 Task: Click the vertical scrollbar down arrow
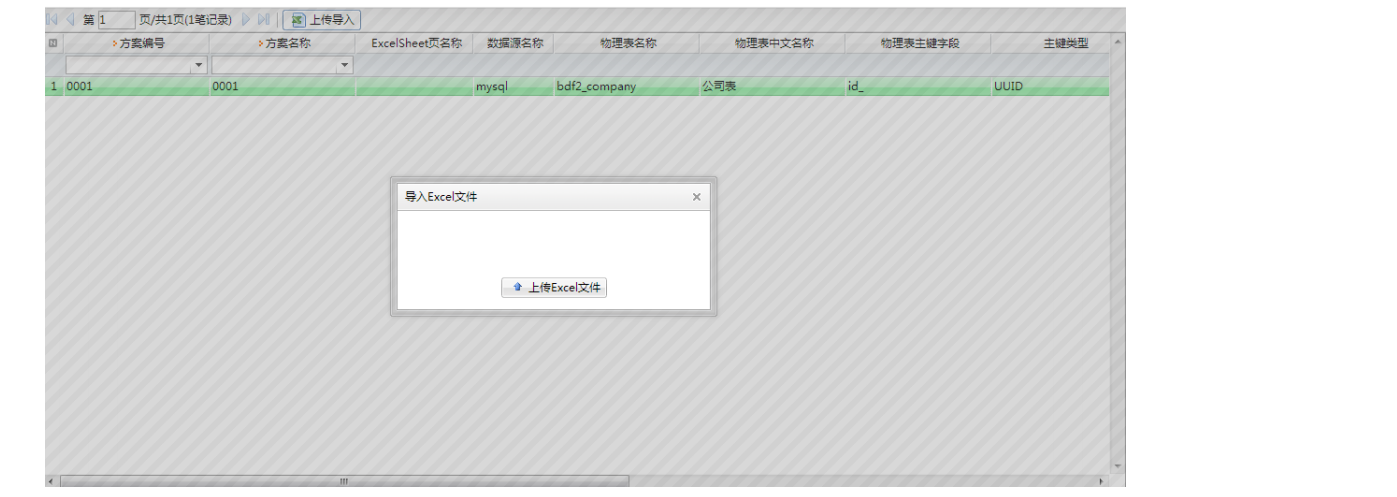(1118, 467)
